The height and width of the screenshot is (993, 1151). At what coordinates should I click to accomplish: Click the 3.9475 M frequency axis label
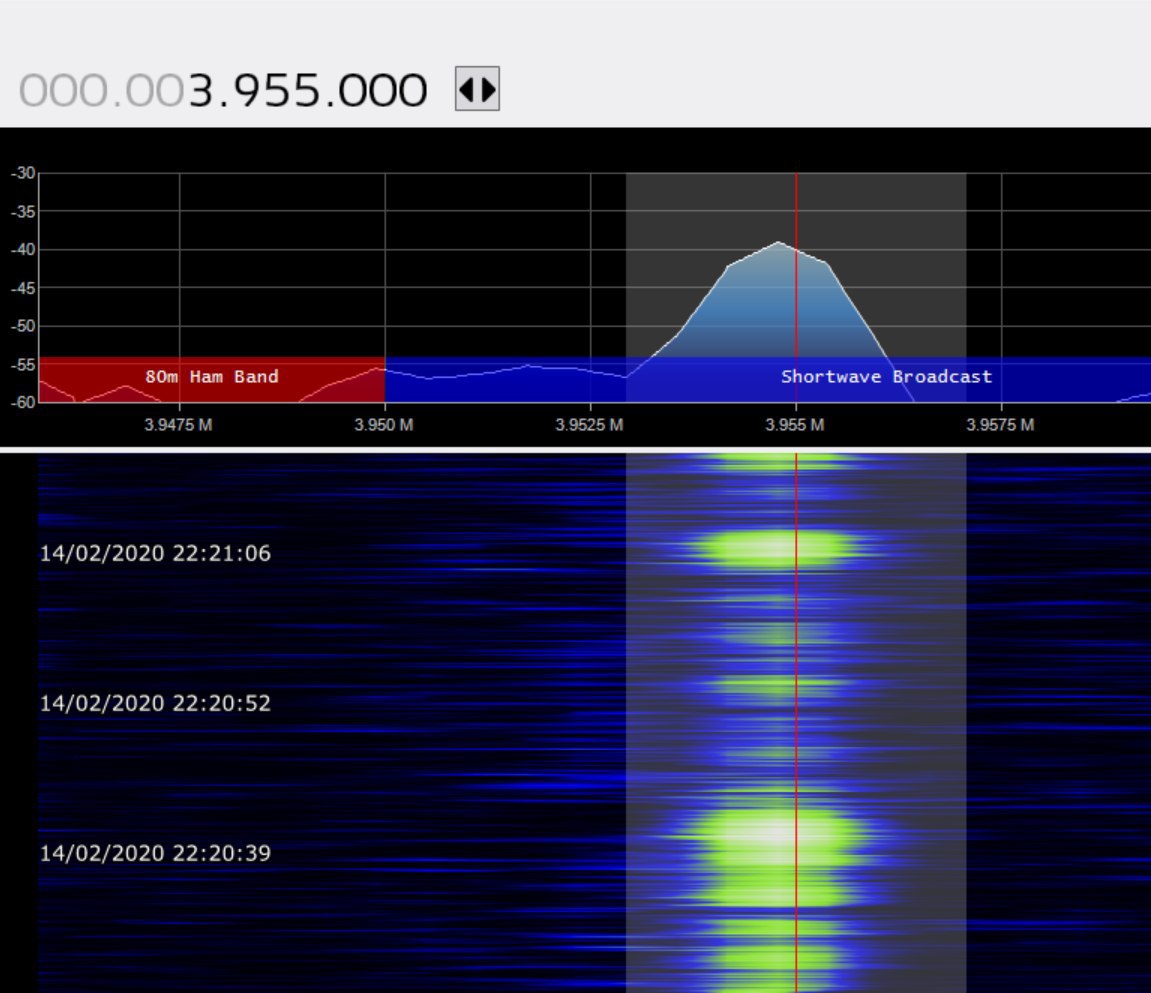[x=178, y=425]
